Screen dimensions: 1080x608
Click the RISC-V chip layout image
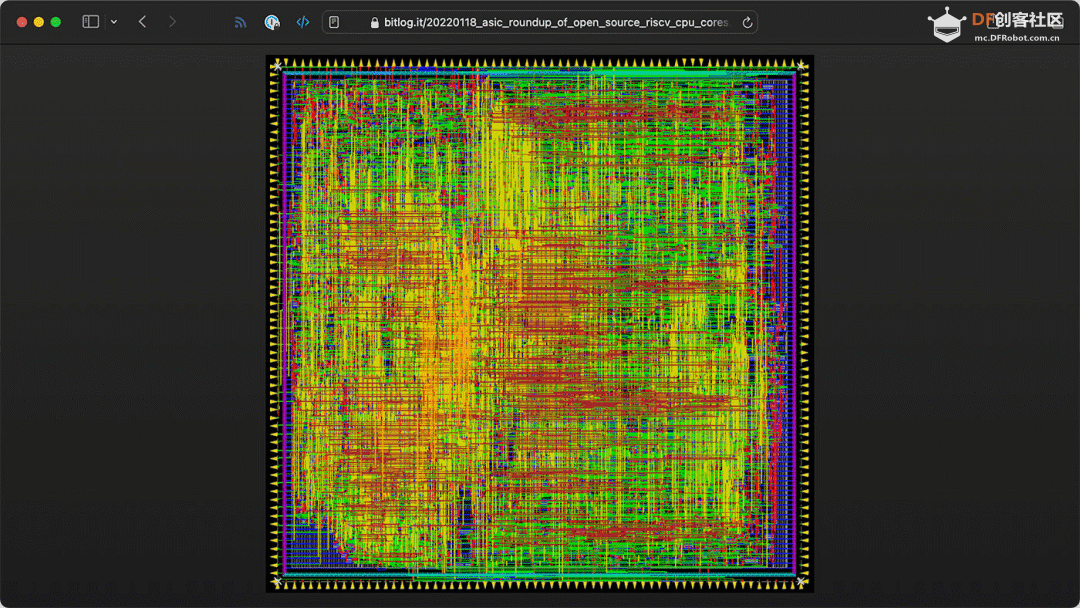[x=540, y=324]
